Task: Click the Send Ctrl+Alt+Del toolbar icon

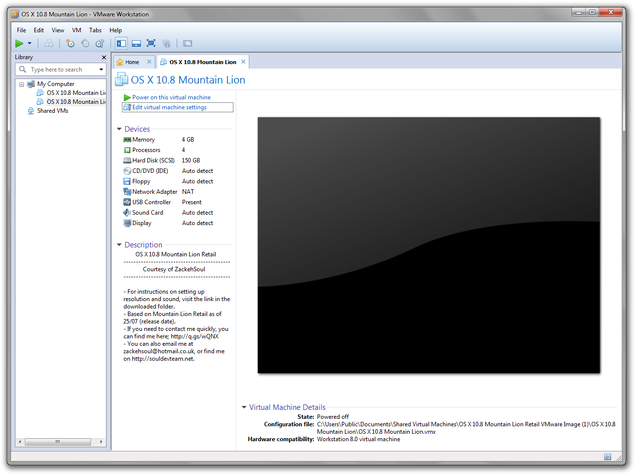Action: (49, 43)
